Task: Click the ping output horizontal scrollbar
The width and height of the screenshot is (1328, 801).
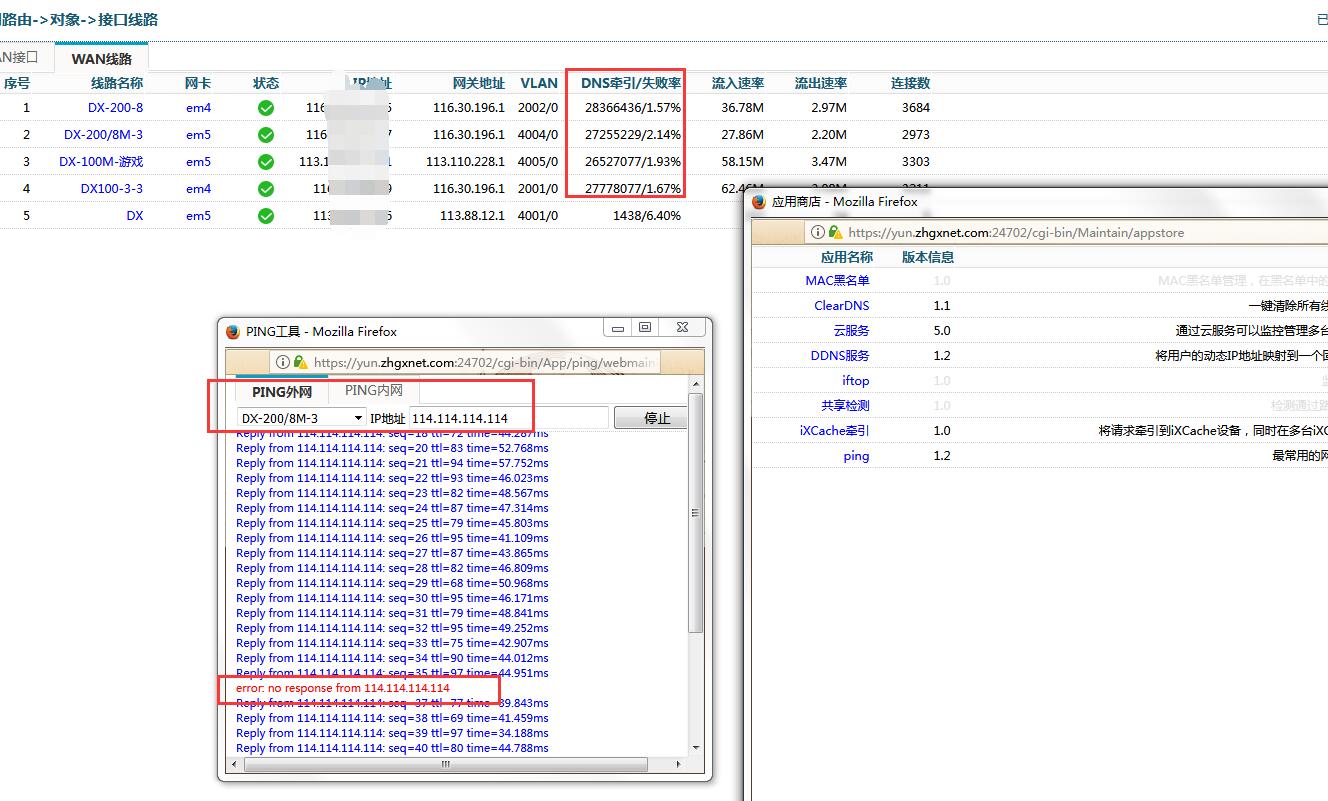Action: pos(445,764)
